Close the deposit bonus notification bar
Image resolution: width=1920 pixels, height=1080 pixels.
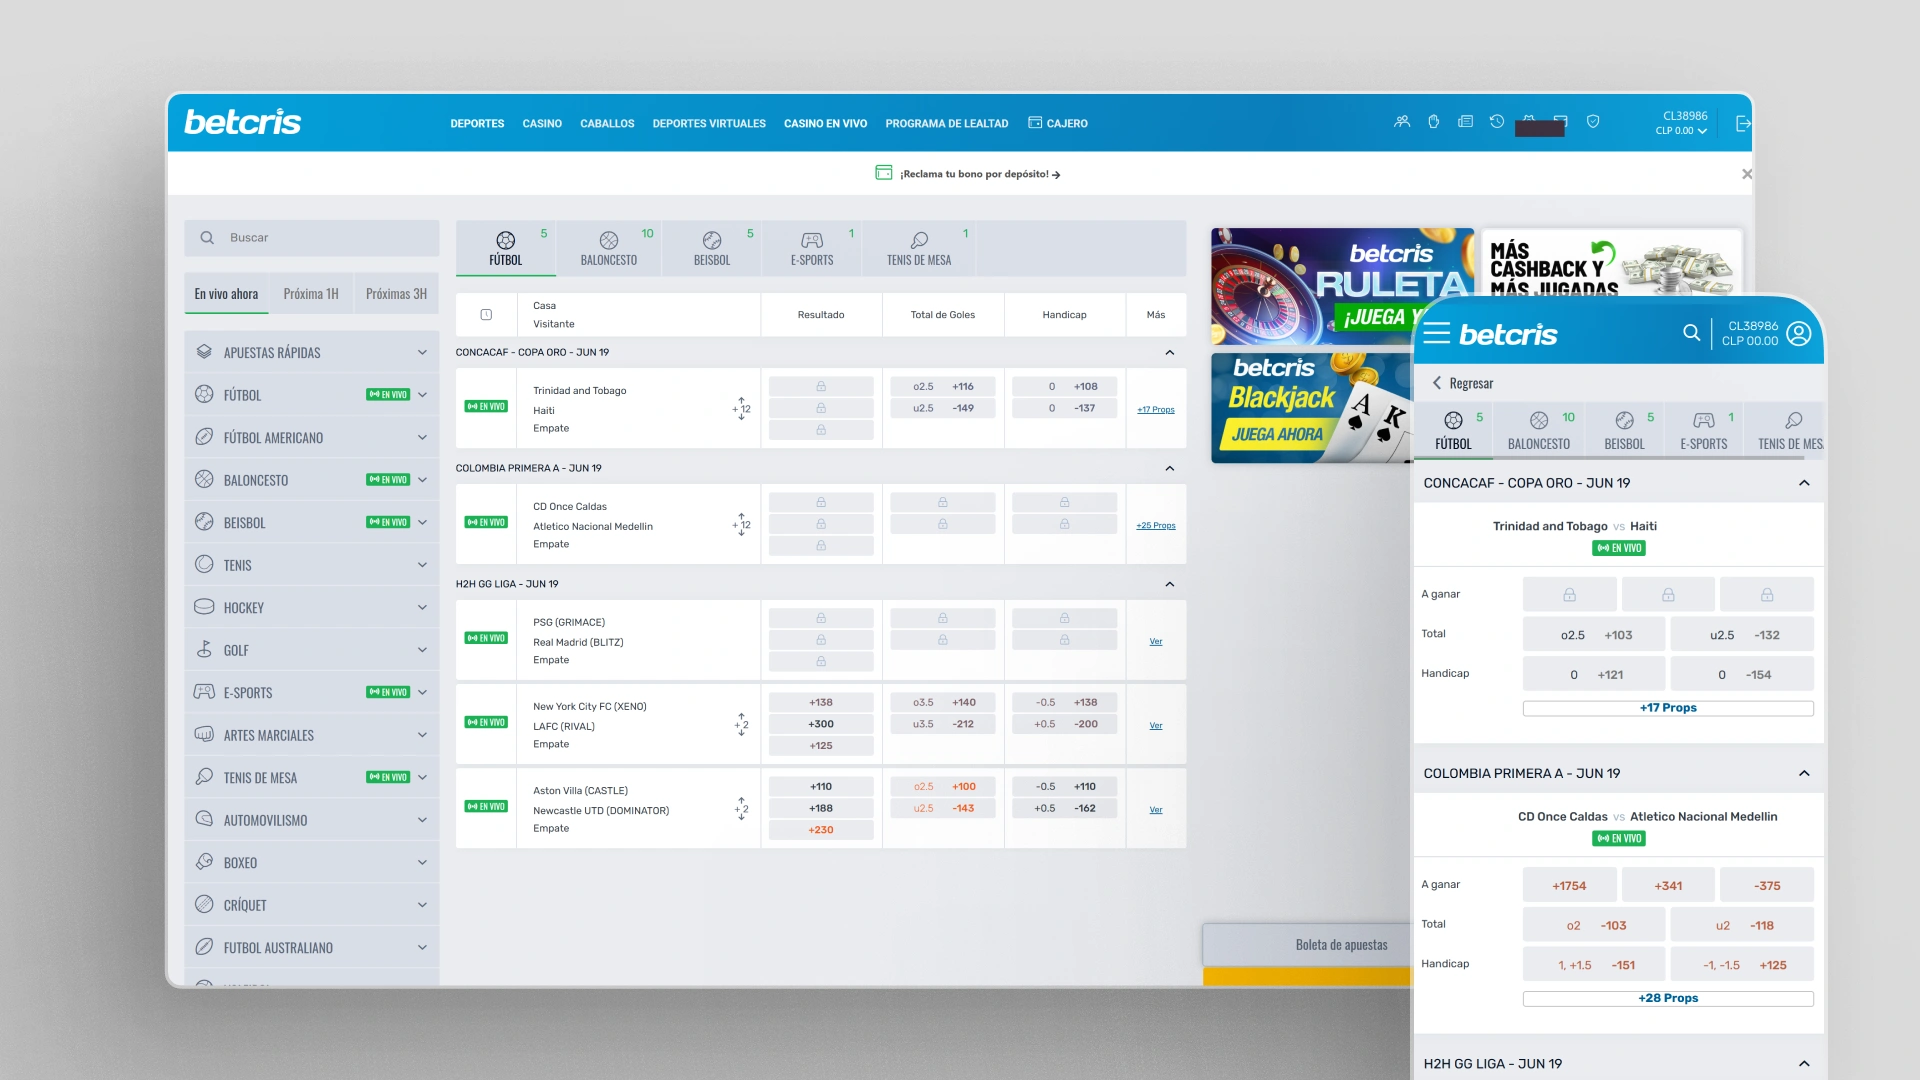click(1746, 174)
